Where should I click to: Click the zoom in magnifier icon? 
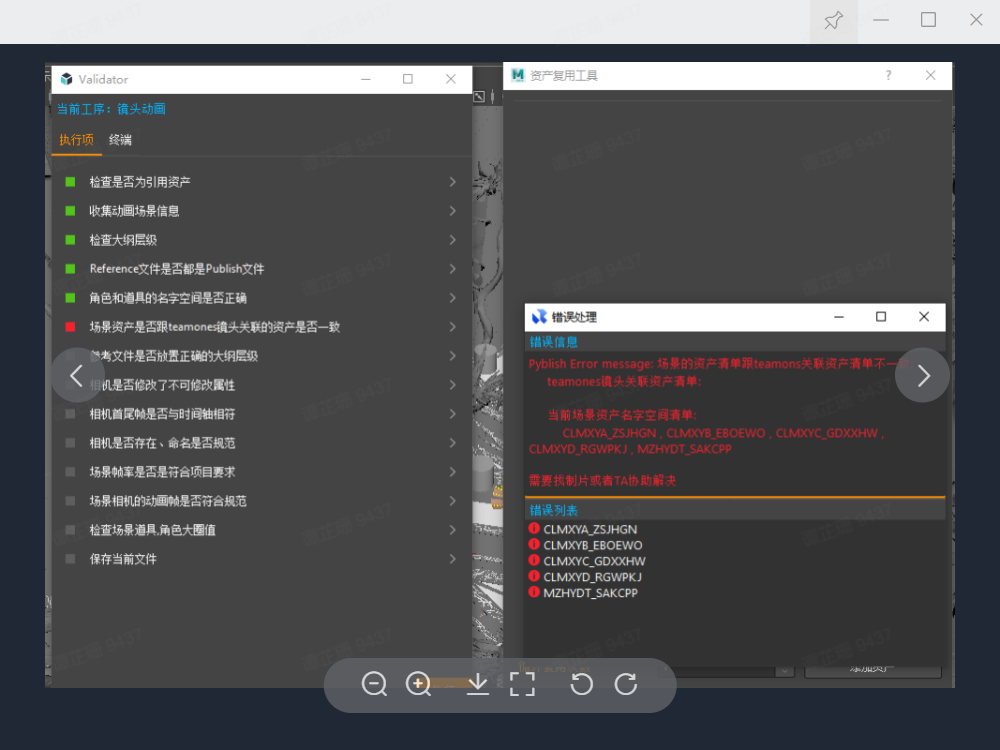418,684
